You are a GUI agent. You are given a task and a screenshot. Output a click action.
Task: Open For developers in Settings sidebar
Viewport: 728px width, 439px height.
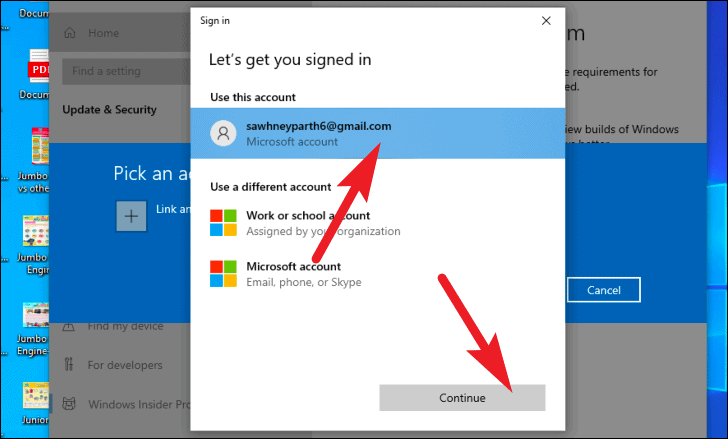[125, 365]
